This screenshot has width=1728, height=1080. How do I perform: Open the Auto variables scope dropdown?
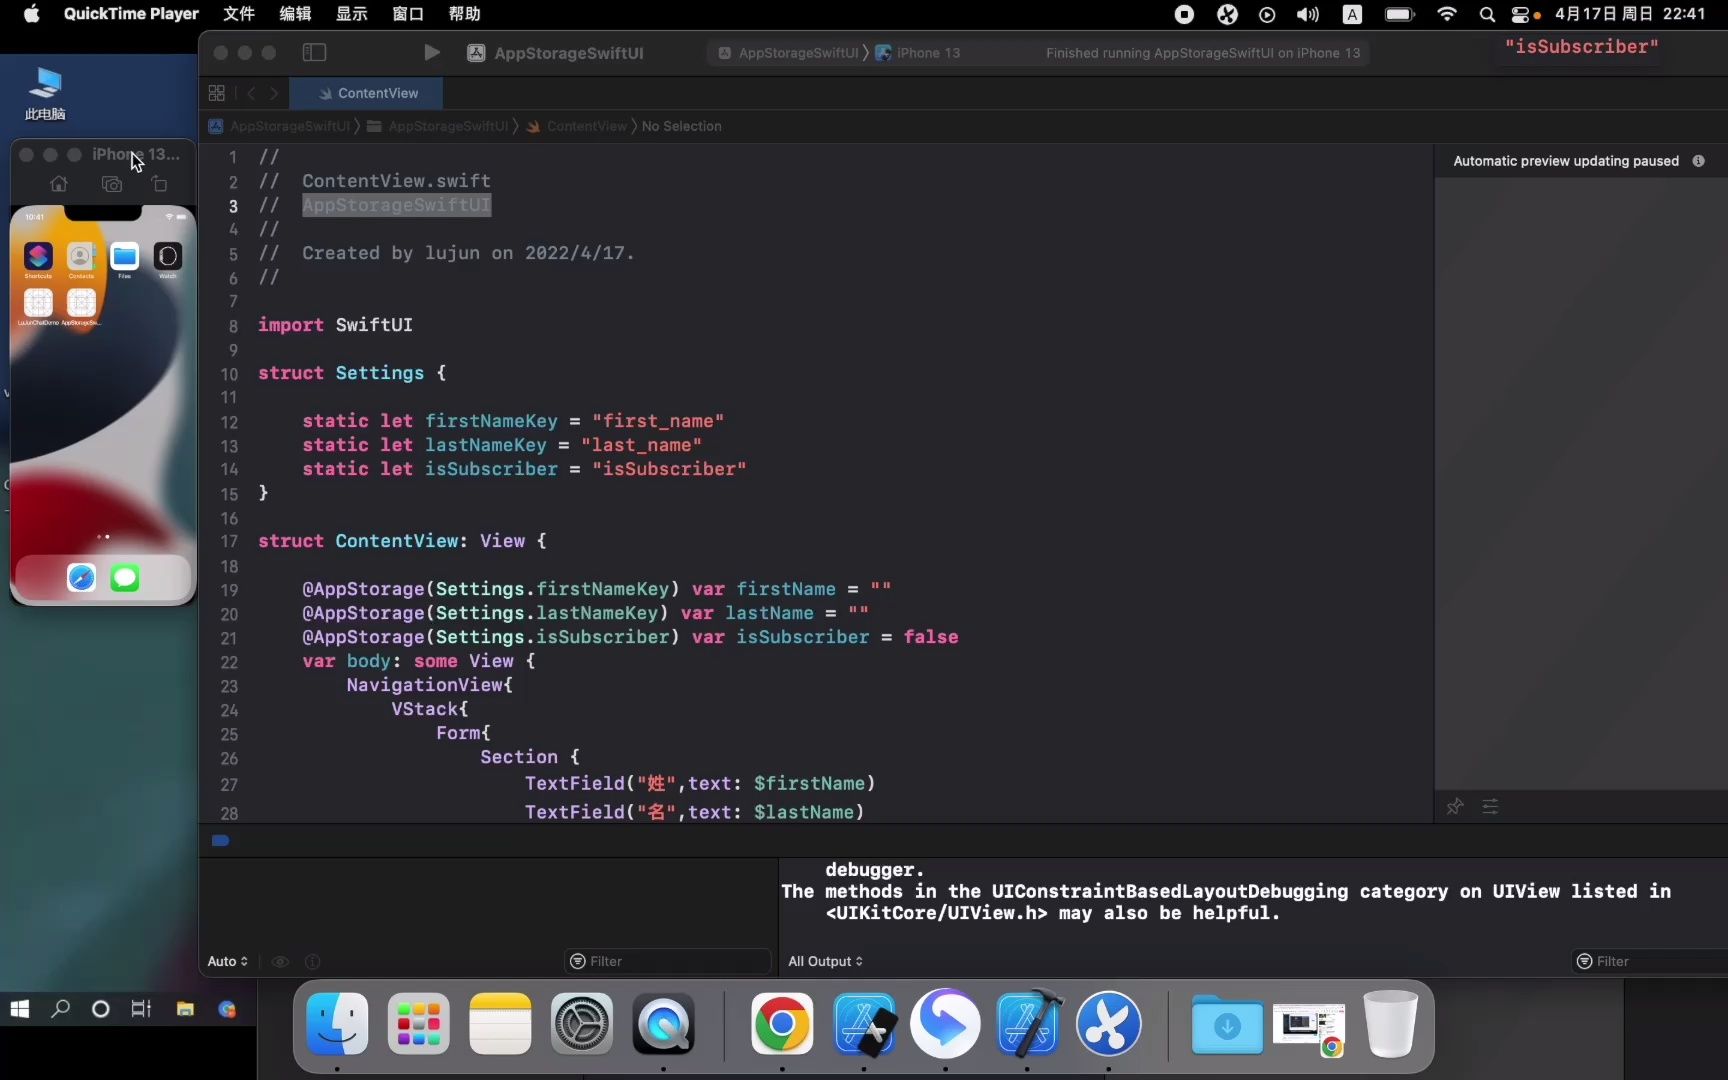coord(227,961)
